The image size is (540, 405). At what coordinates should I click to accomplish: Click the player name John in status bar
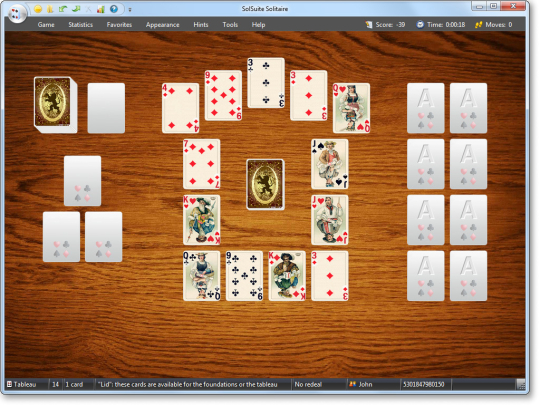click(x=365, y=384)
